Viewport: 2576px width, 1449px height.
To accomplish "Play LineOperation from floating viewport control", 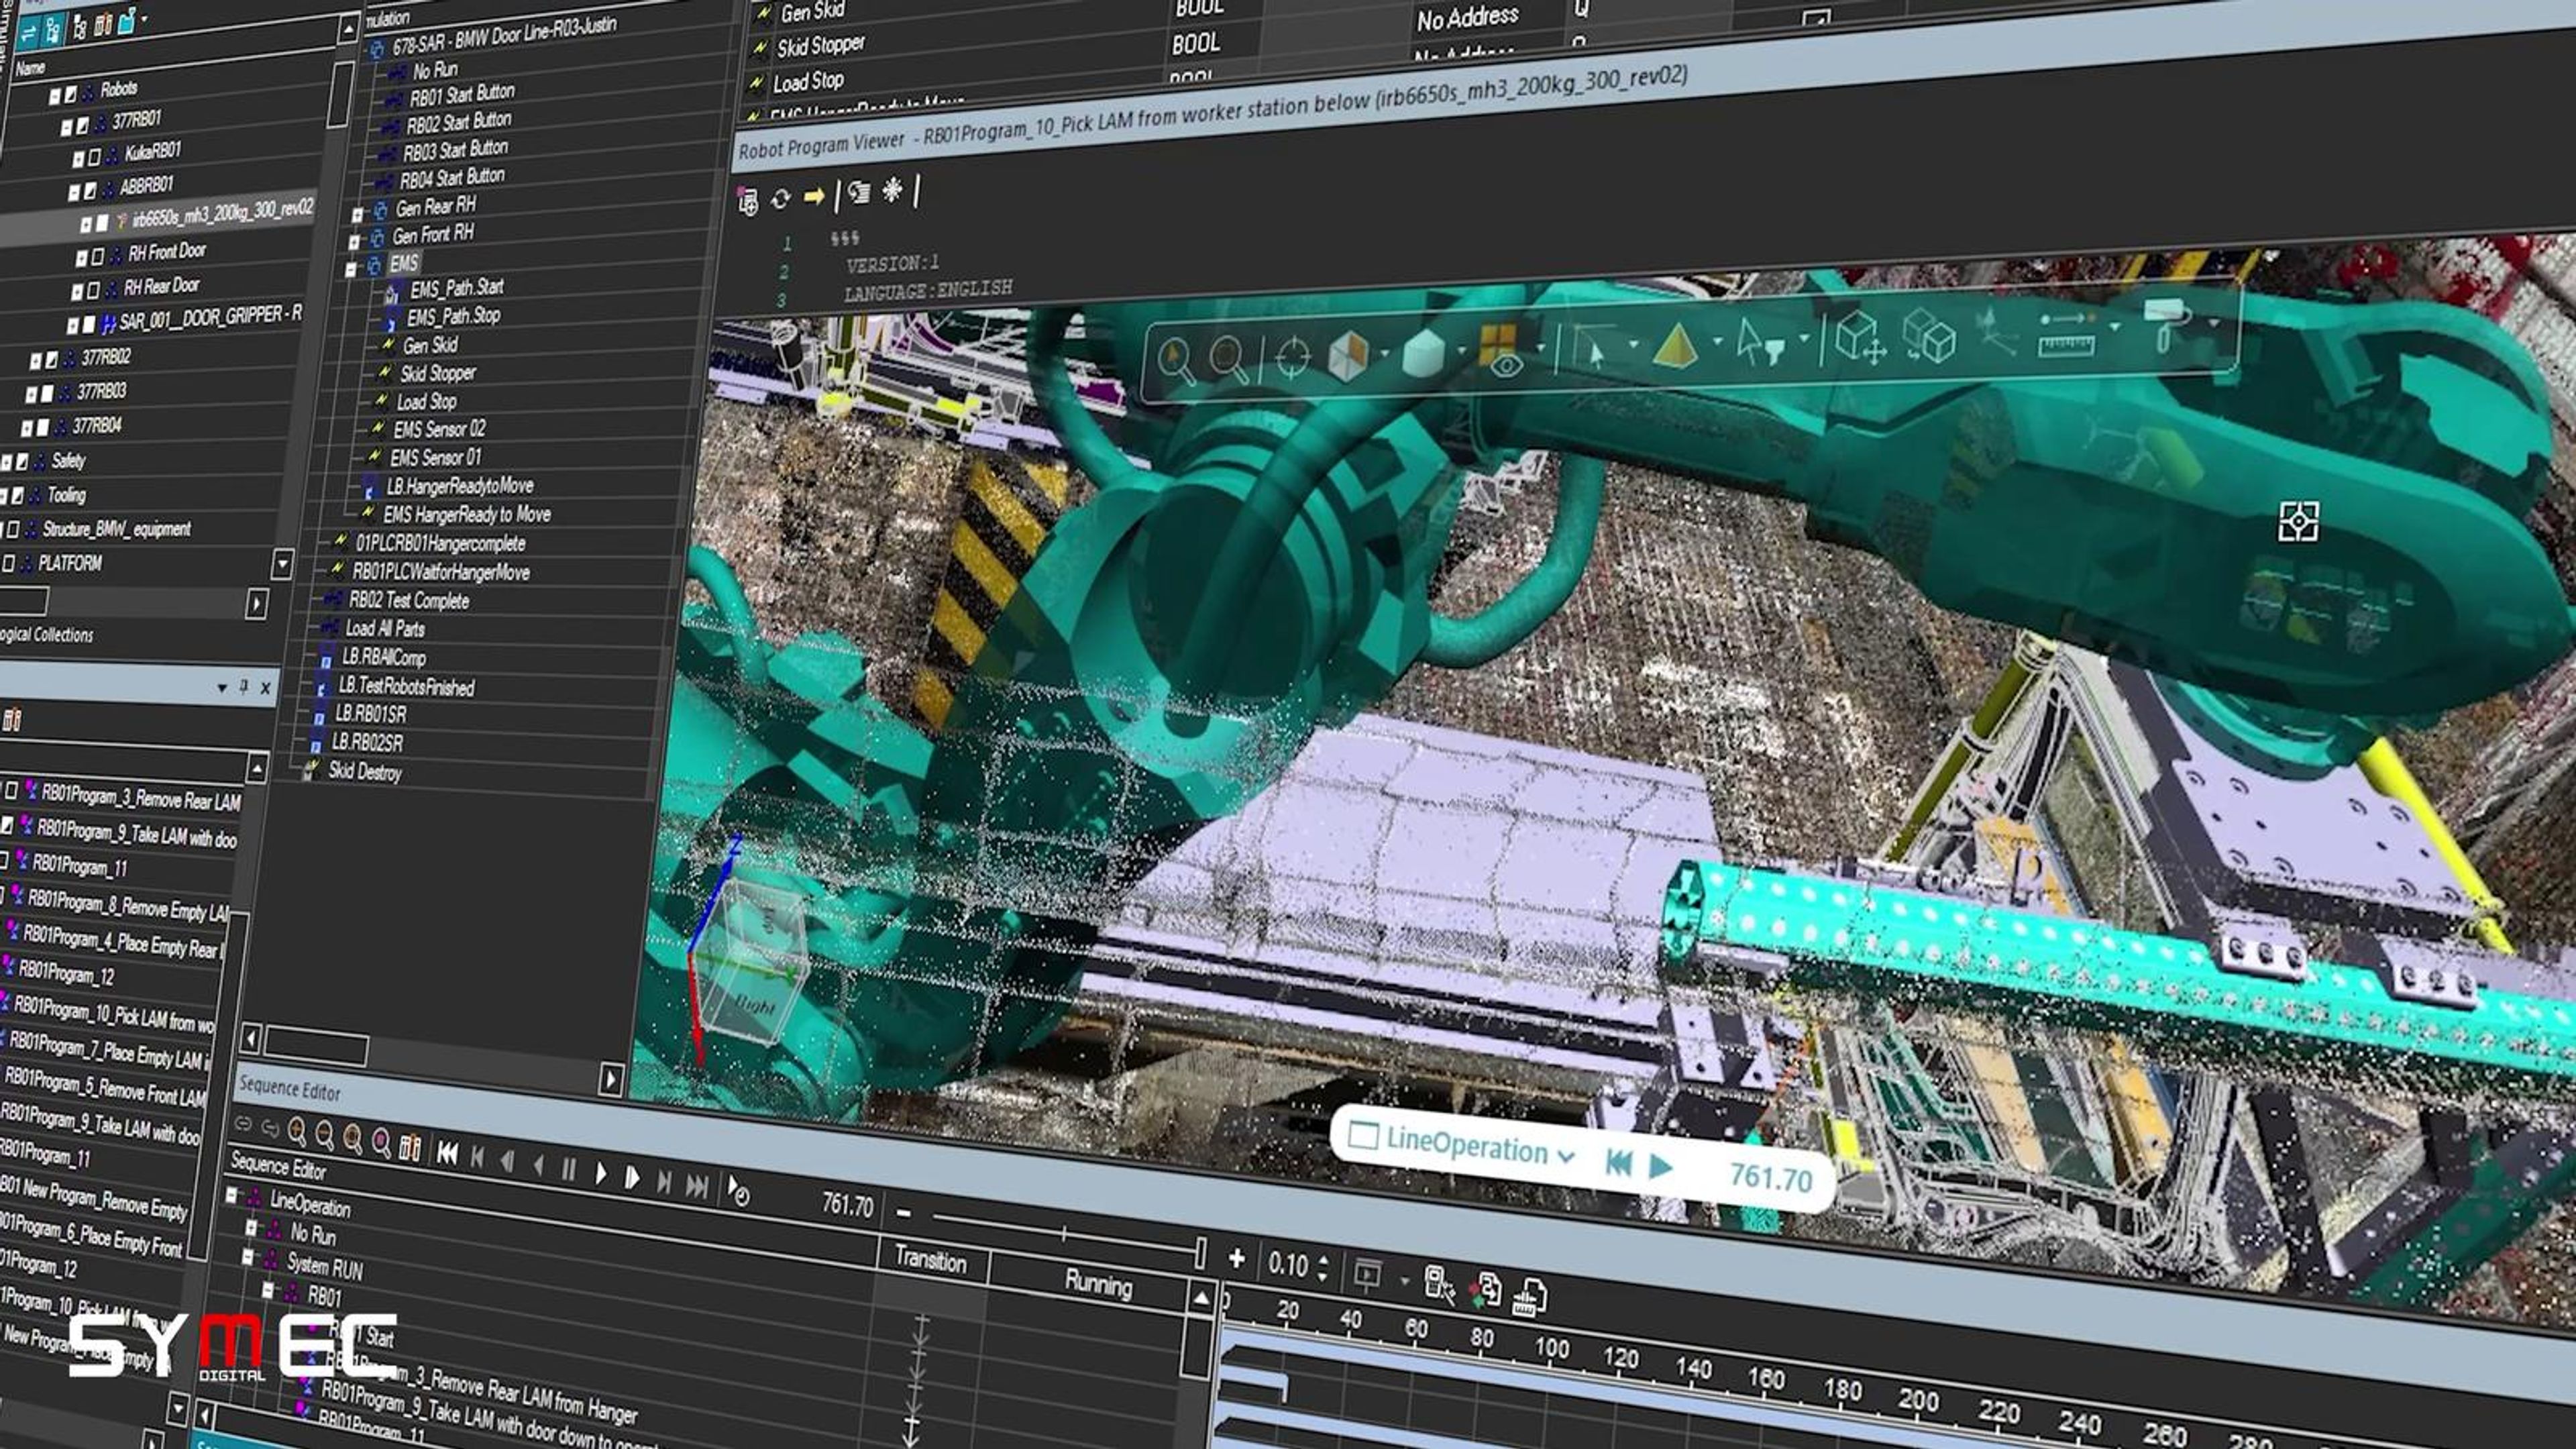I will point(1660,1166).
